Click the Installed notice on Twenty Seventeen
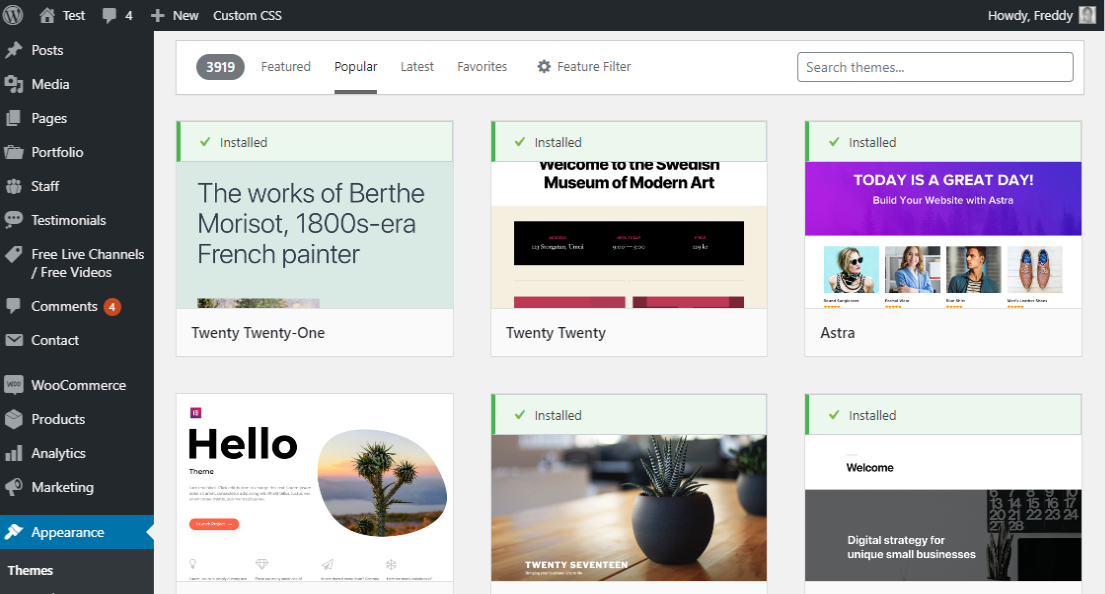This screenshot has width=1105, height=594. (x=629, y=415)
